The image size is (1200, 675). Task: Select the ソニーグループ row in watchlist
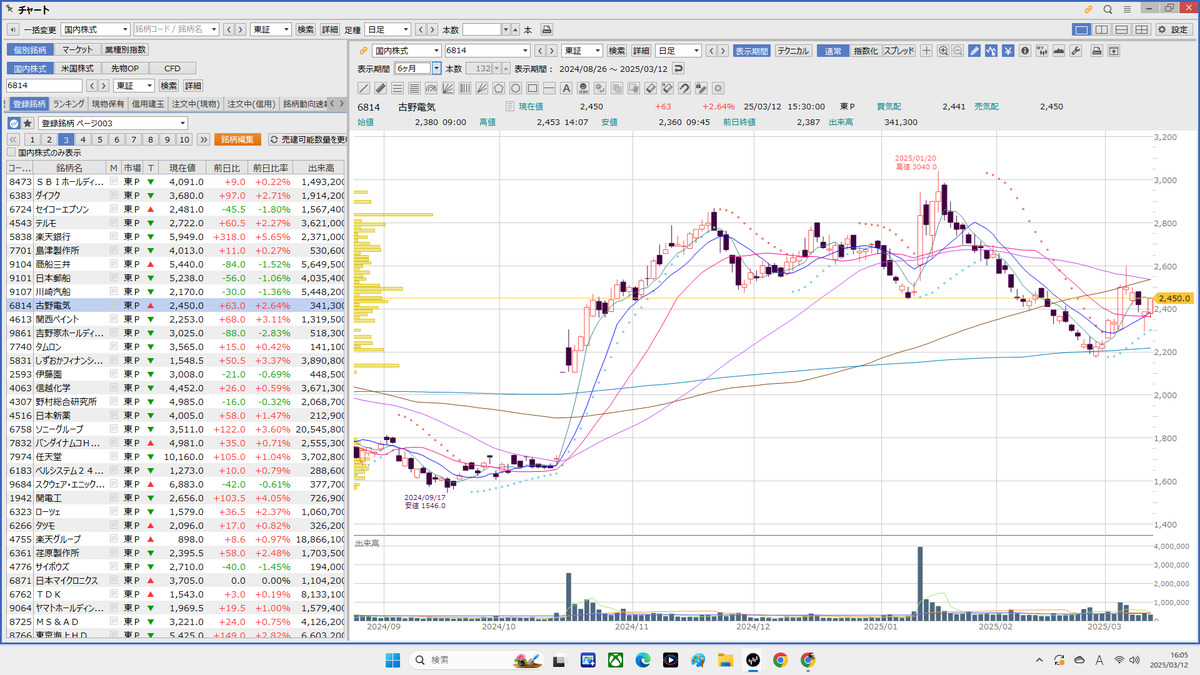pos(175,428)
